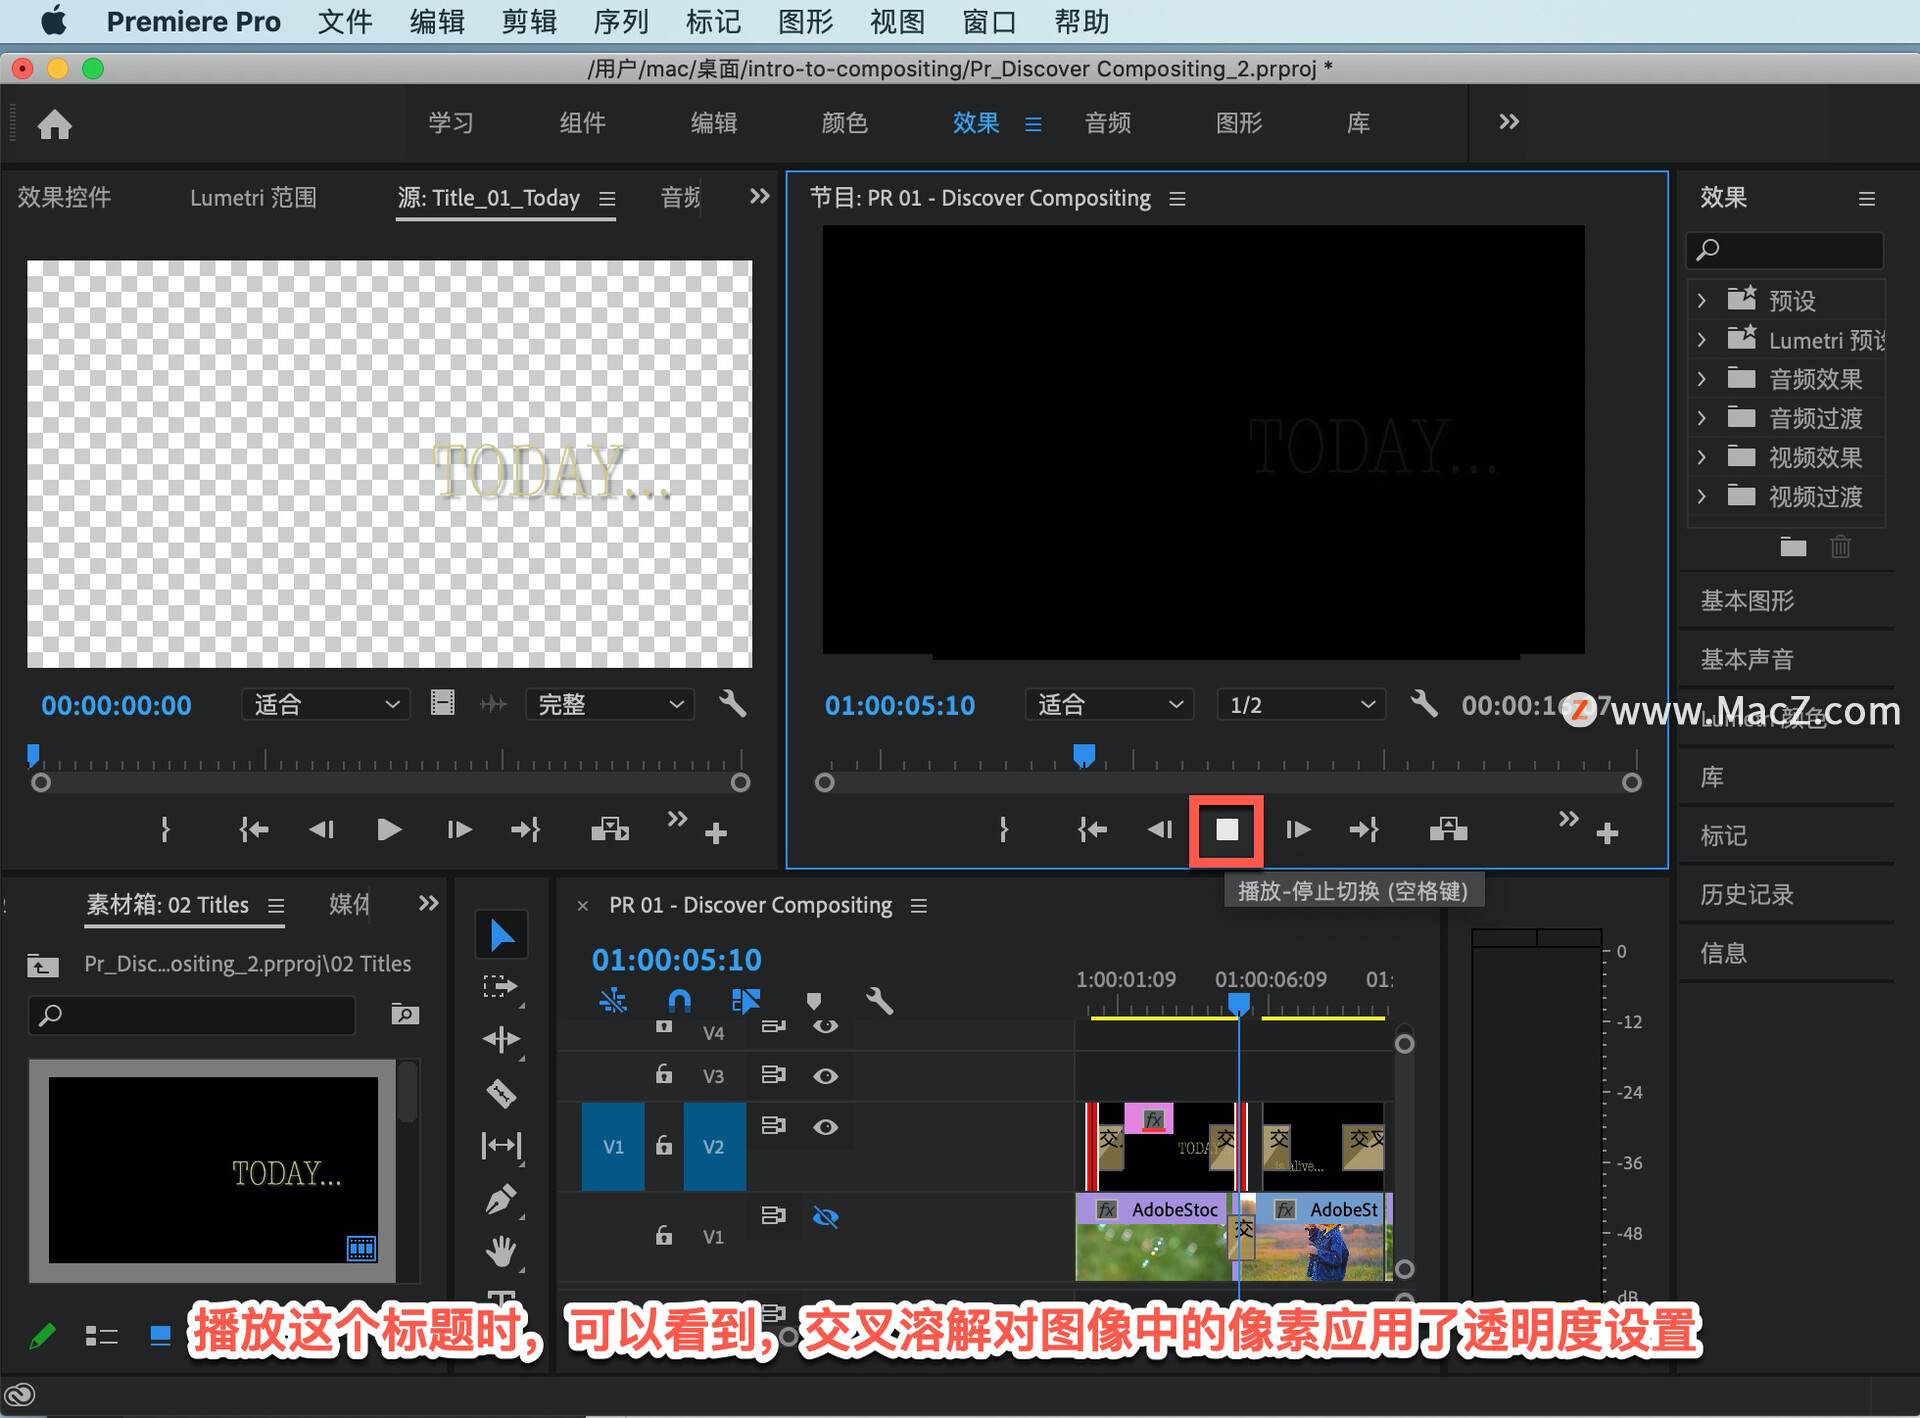
Task: Toggle sync lock for V3 track
Action: pyautogui.click(x=773, y=1075)
